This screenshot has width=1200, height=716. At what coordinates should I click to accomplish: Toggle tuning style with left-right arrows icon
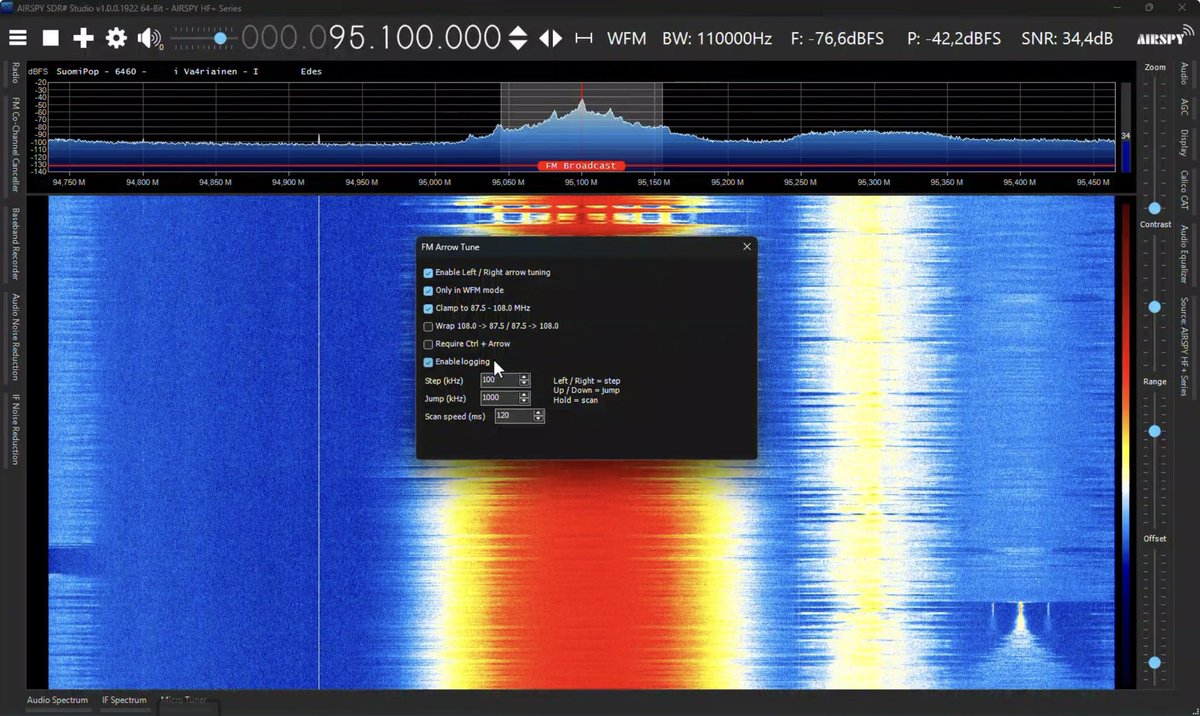coord(551,38)
